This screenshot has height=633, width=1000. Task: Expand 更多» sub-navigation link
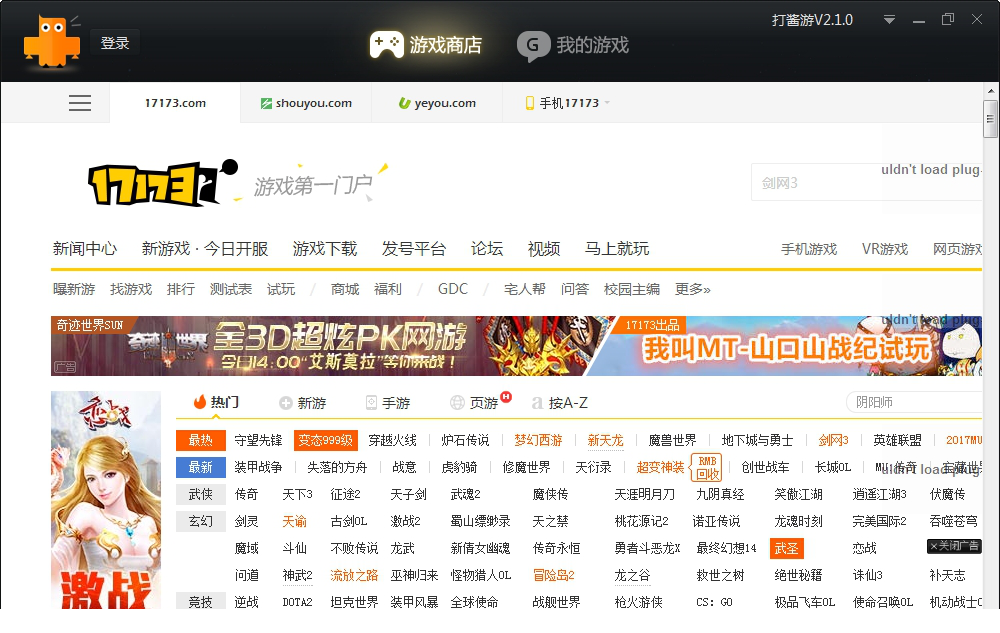(x=693, y=289)
